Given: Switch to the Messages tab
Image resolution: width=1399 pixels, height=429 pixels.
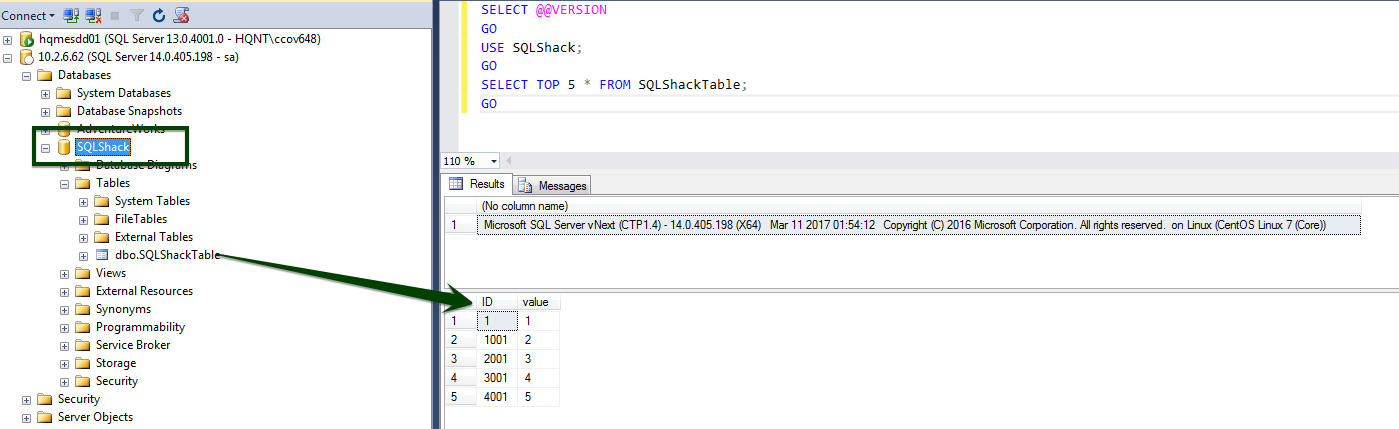Looking at the screenshot, I should click(552, 186).
